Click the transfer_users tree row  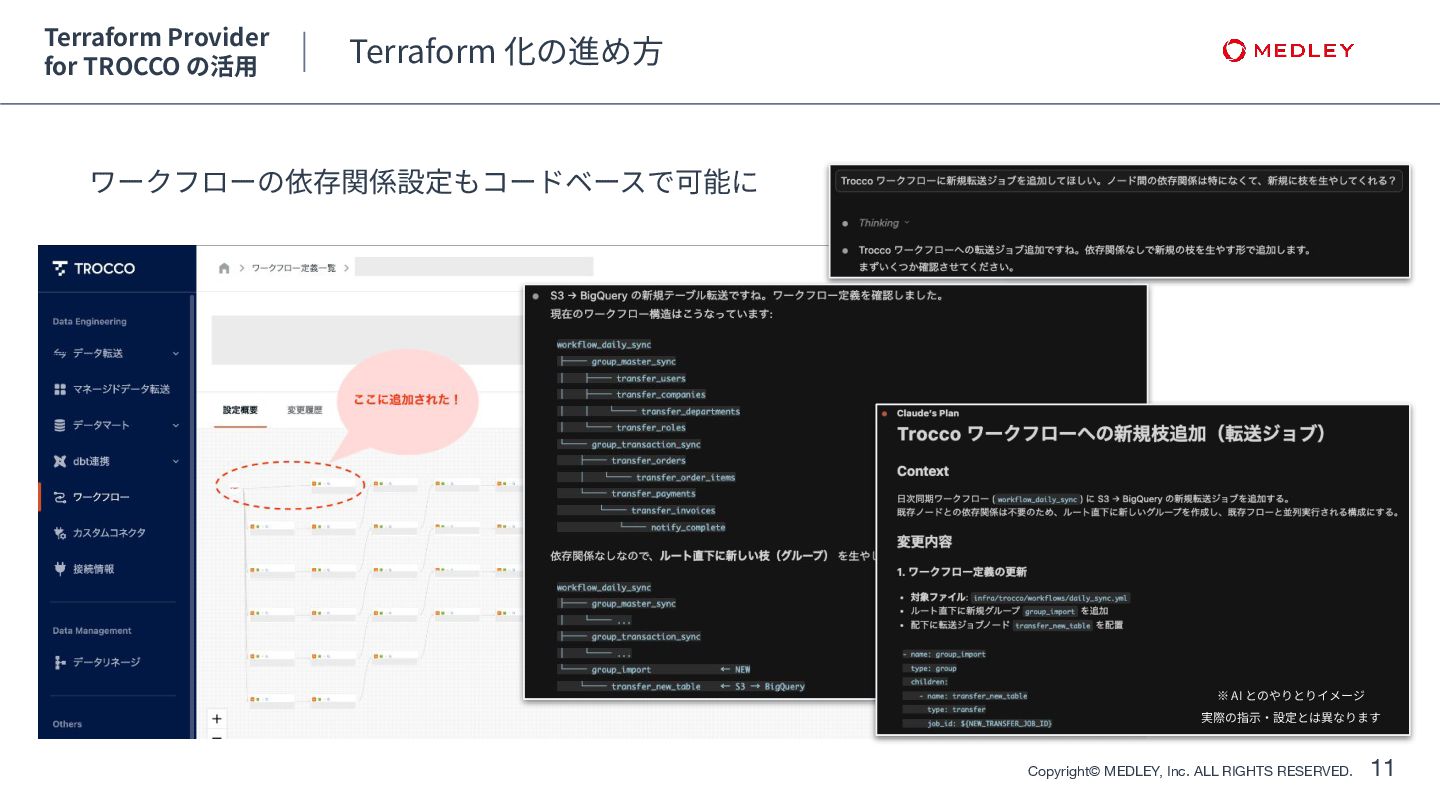pos(651,378)
